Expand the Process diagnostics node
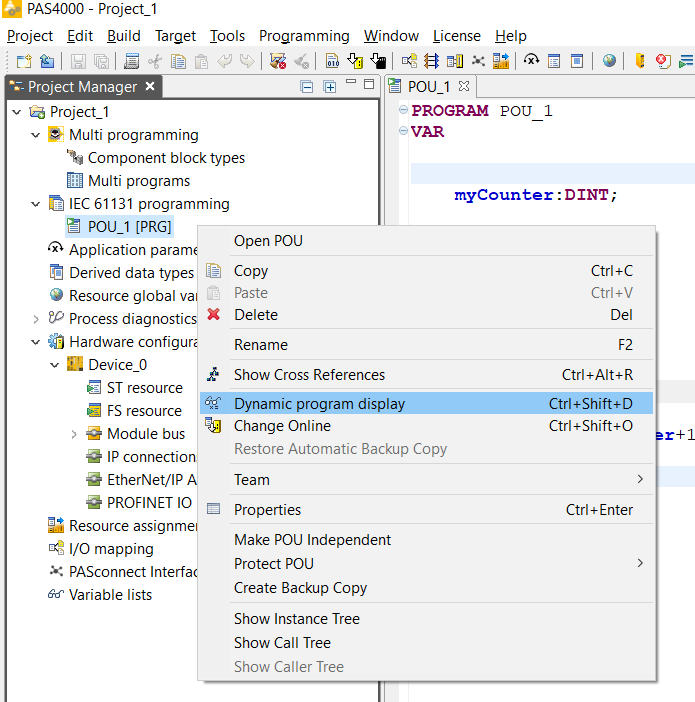The image size is (695, 702). coord(36,319)
